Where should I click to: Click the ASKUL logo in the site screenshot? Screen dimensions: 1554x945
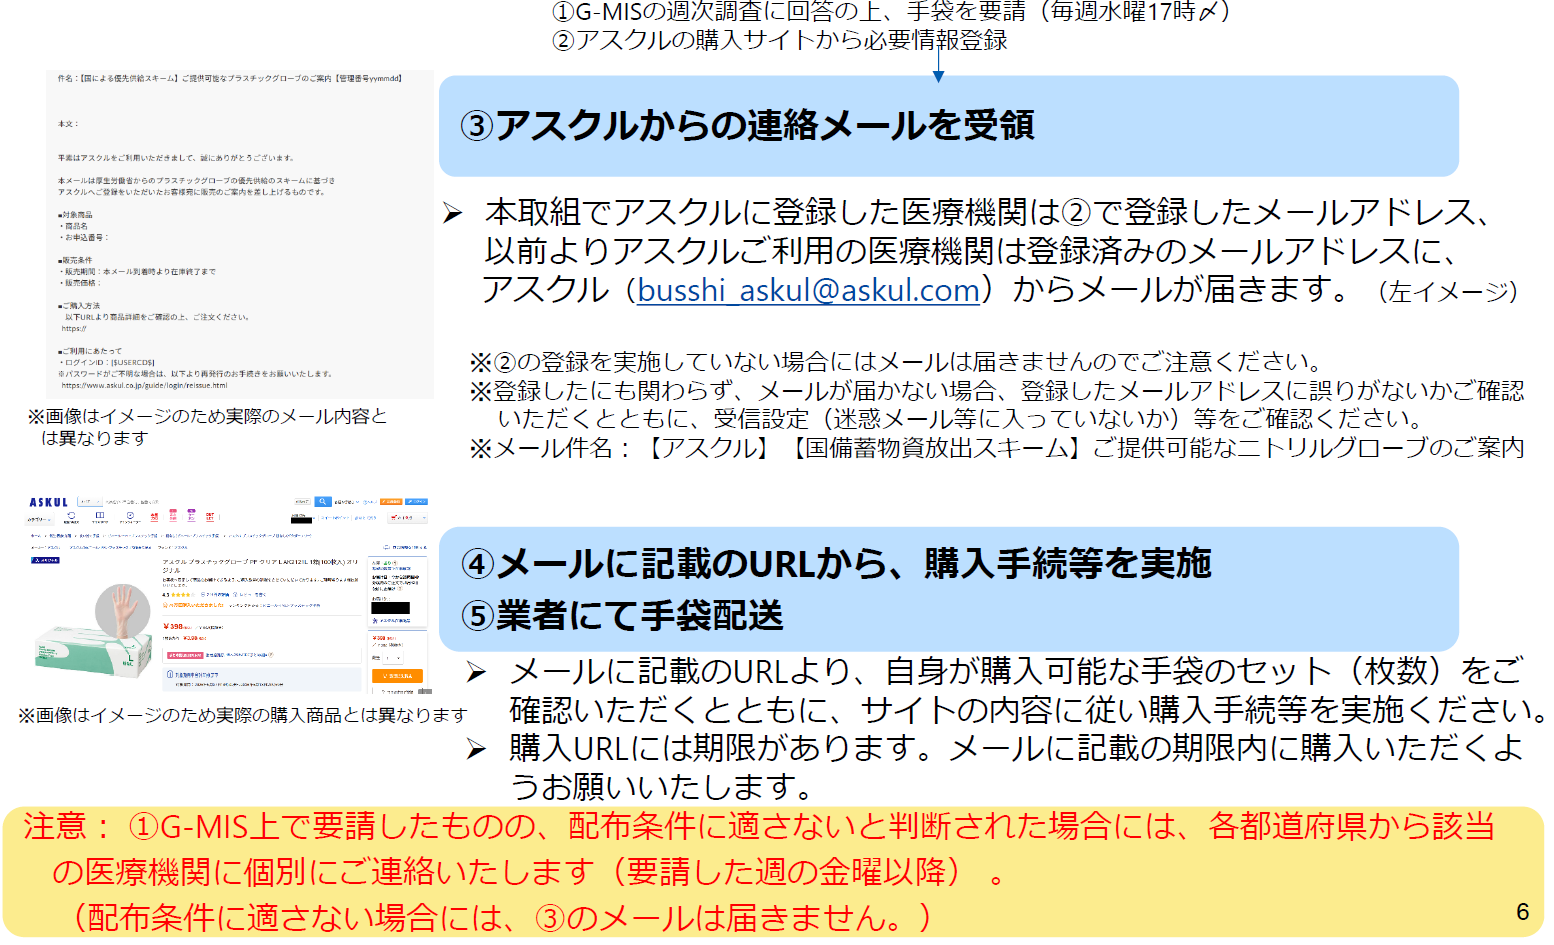coord(48,502)
